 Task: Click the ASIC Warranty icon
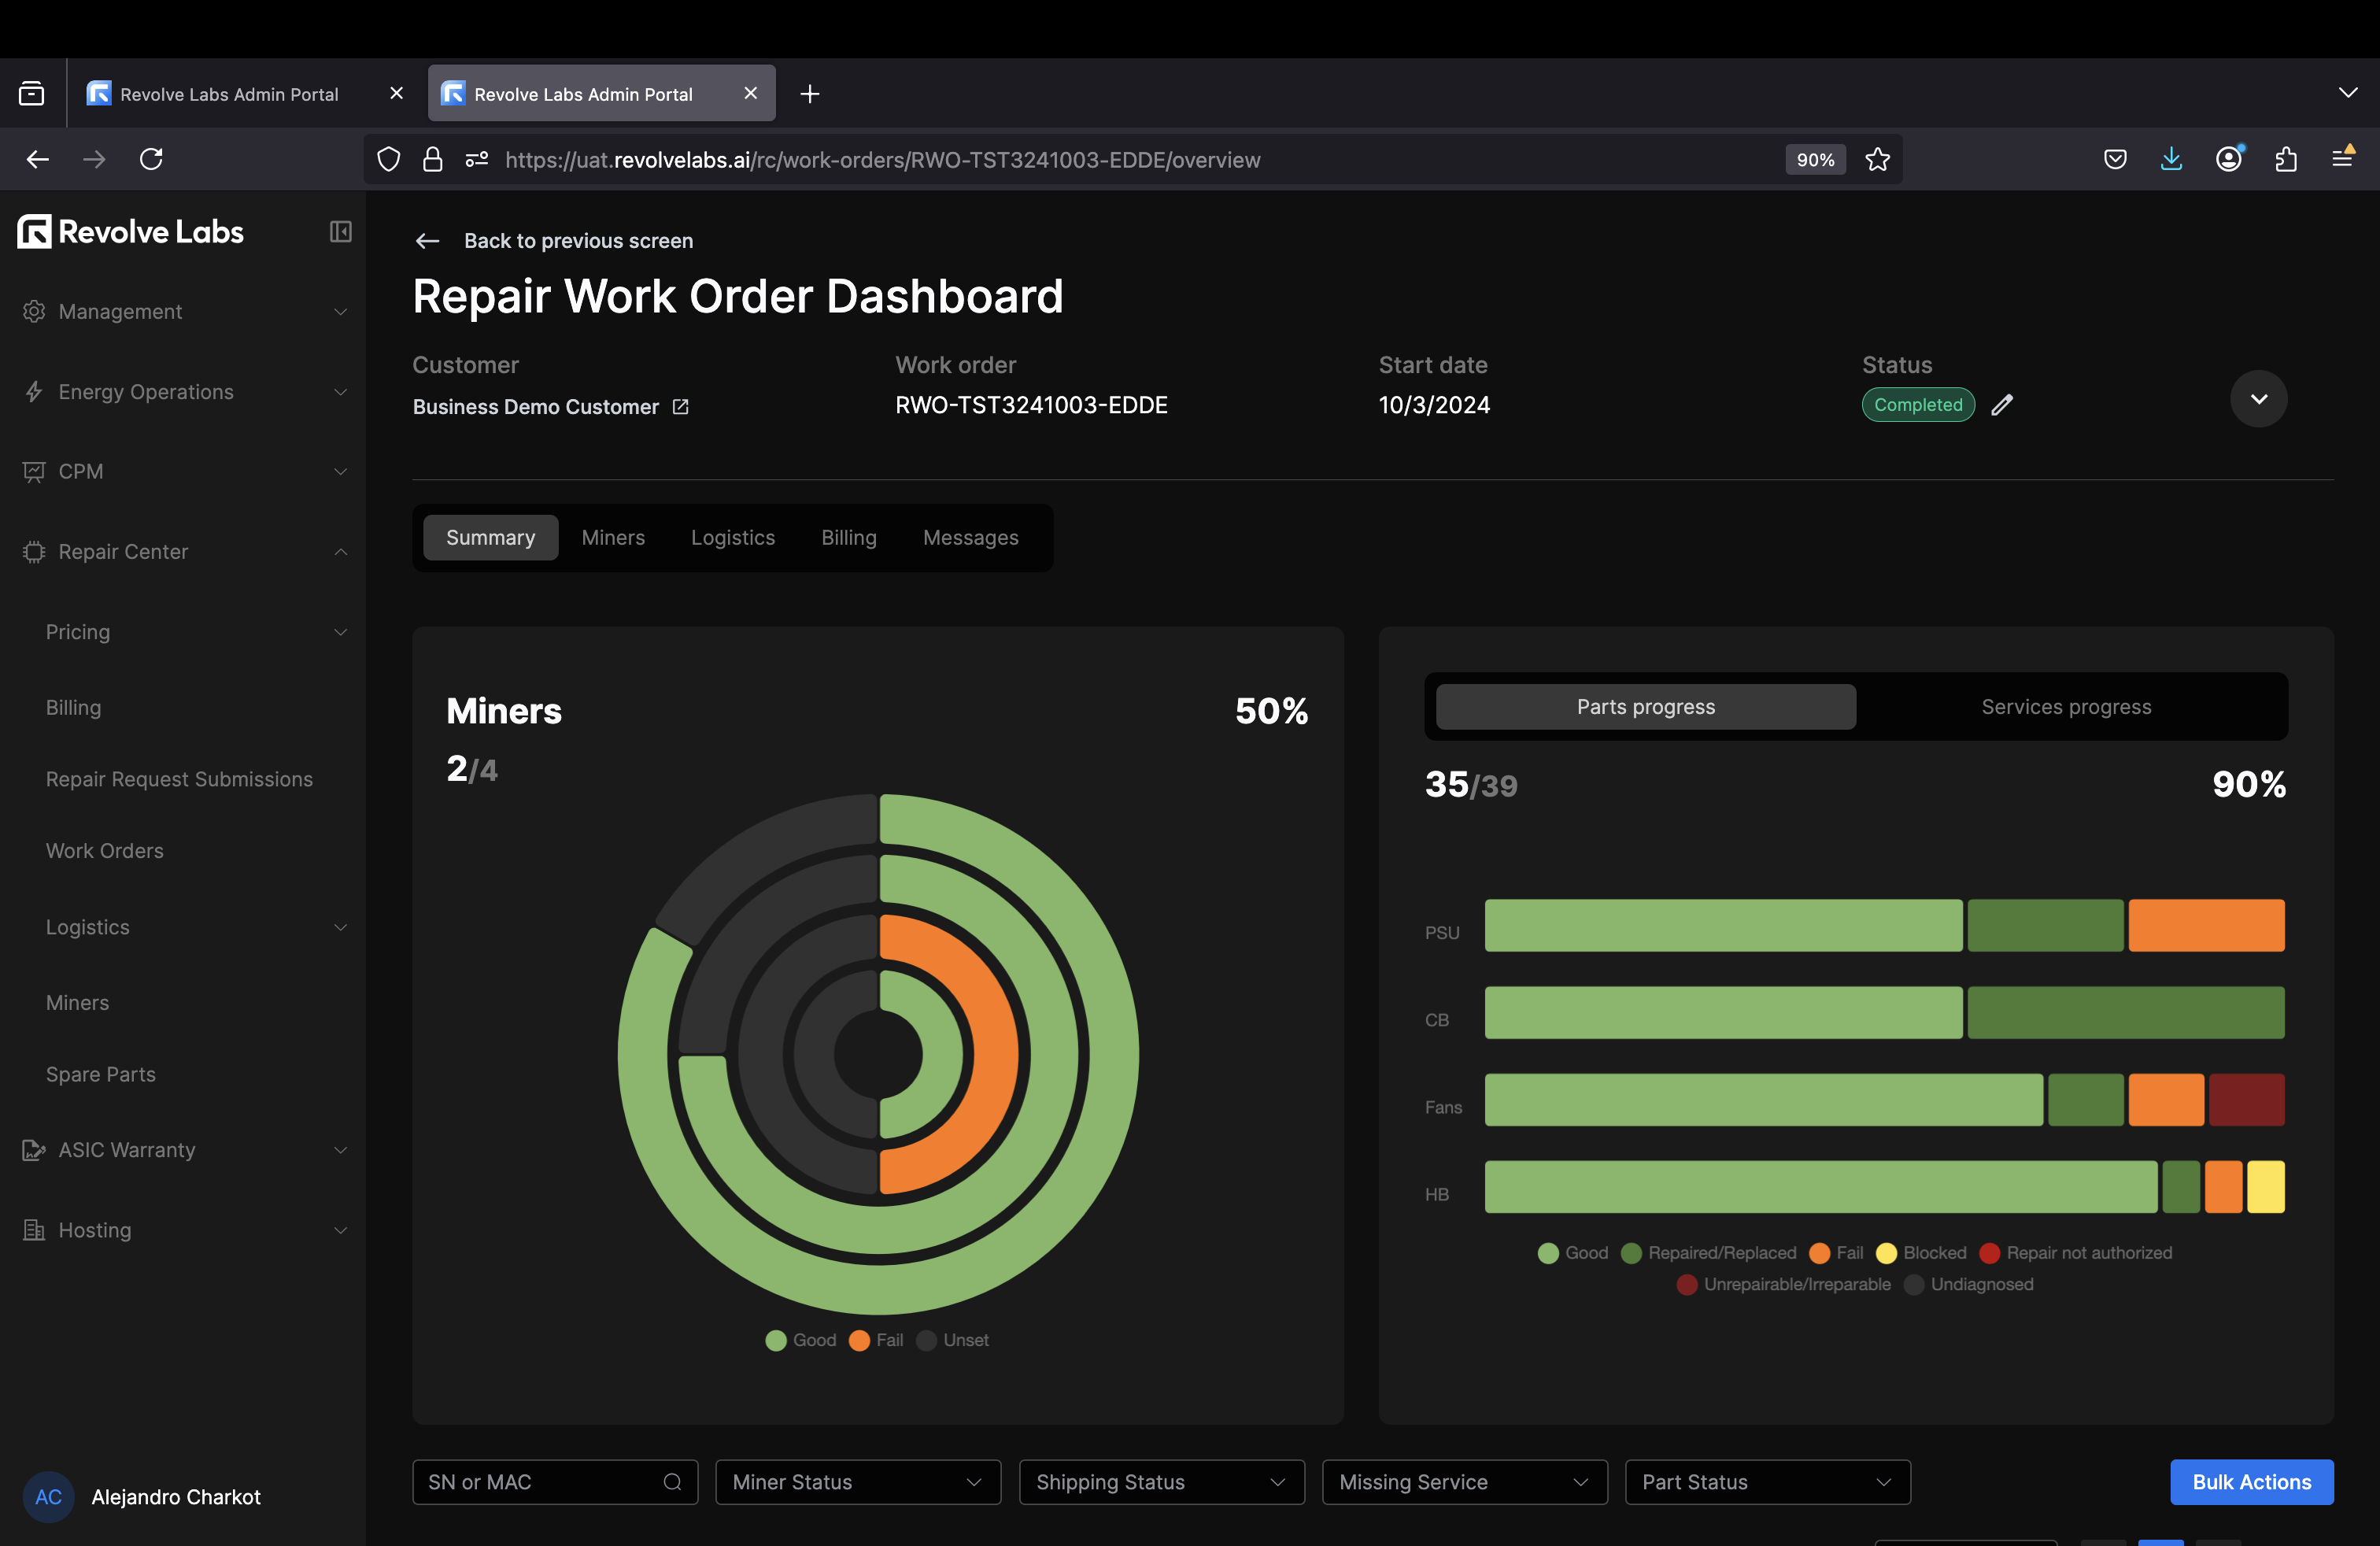click(33, 1150)
